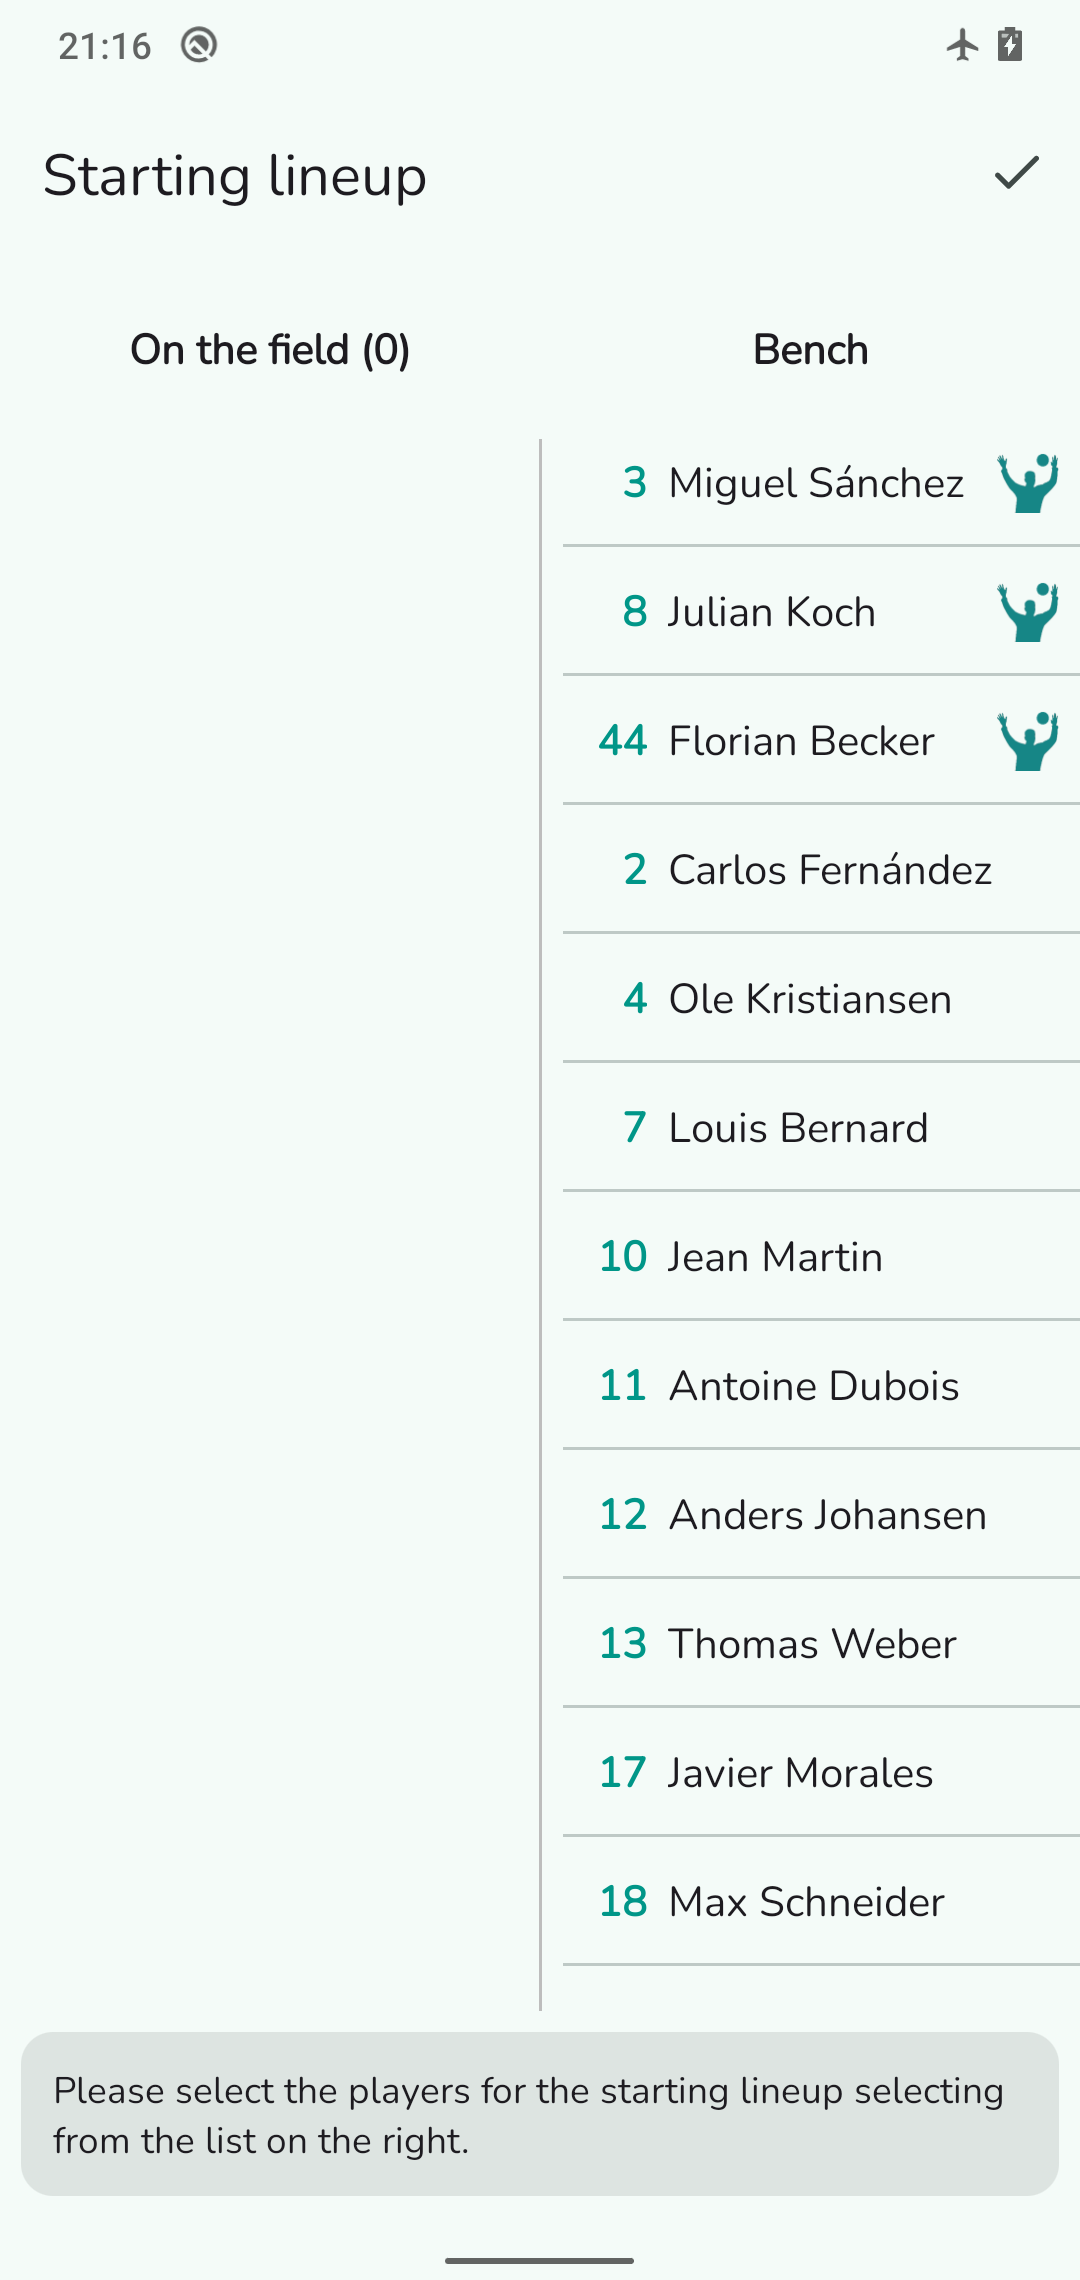Tap the starting lineup hint message
Image resolution: width=1080 pixels, height=2280 pixels.
[540, 2115]
